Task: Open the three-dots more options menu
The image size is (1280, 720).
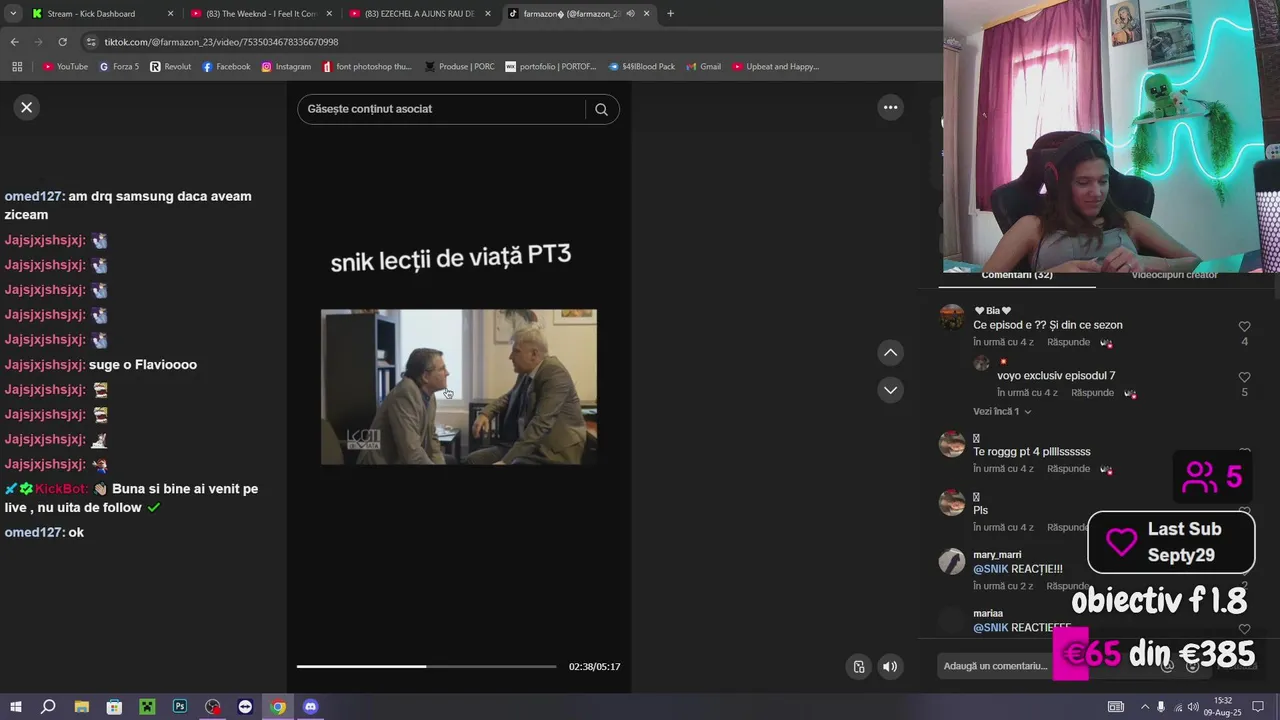Action: click(890, 107)
